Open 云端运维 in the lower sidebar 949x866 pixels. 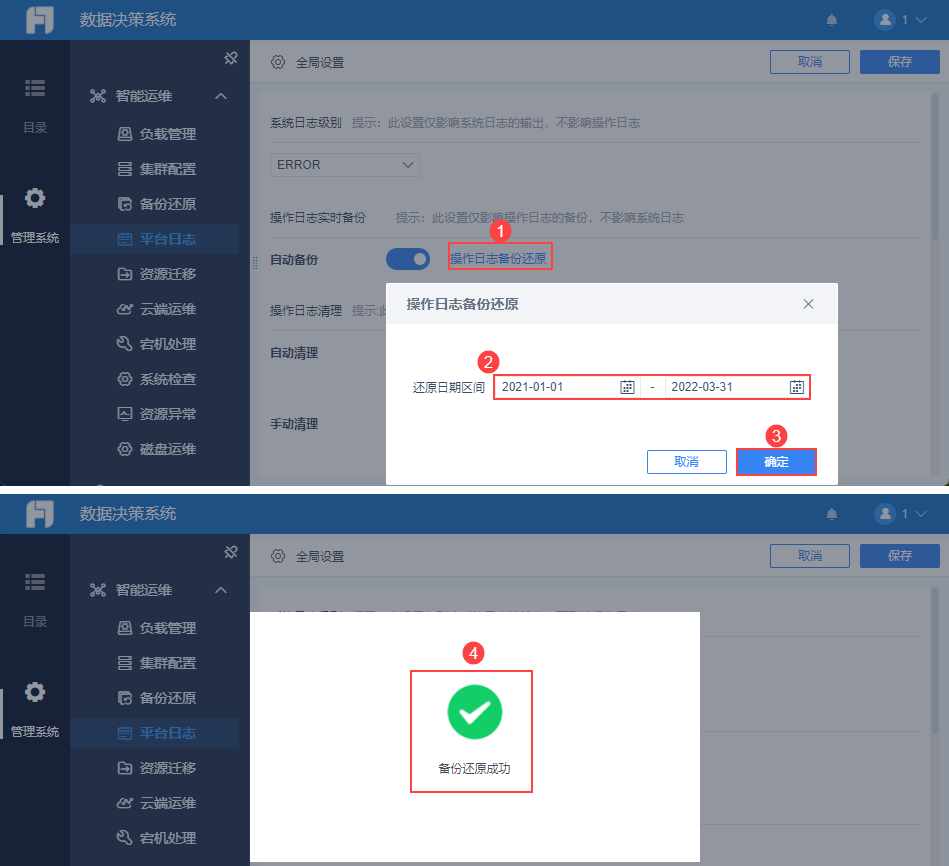156,803
